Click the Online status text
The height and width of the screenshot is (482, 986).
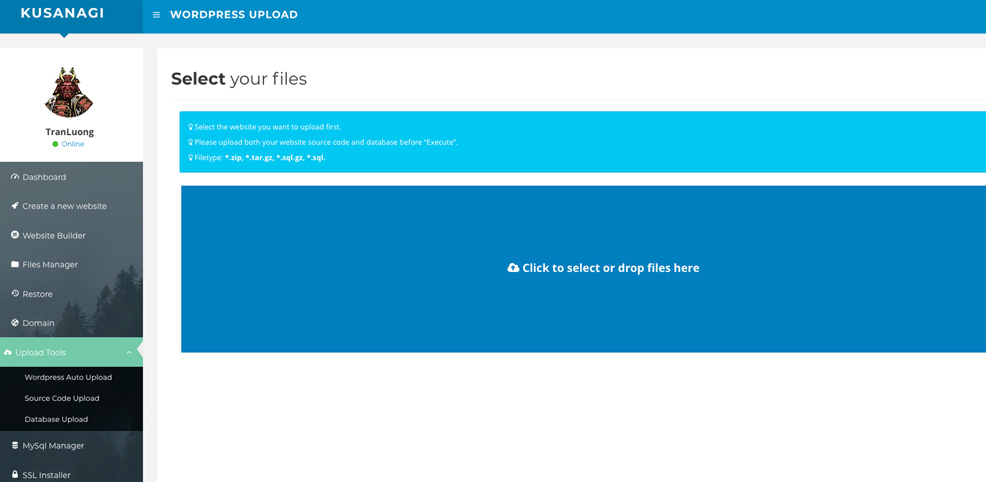pyautogui.click(x=72, y=144)
